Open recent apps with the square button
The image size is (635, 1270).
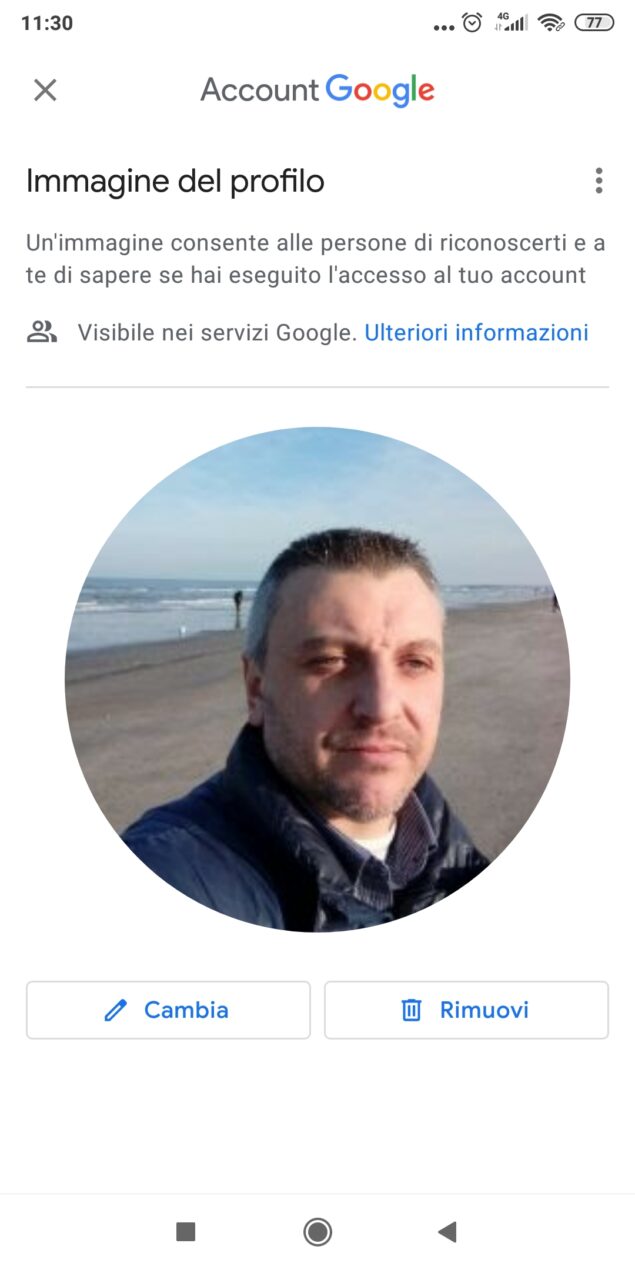click(185, 1232)
